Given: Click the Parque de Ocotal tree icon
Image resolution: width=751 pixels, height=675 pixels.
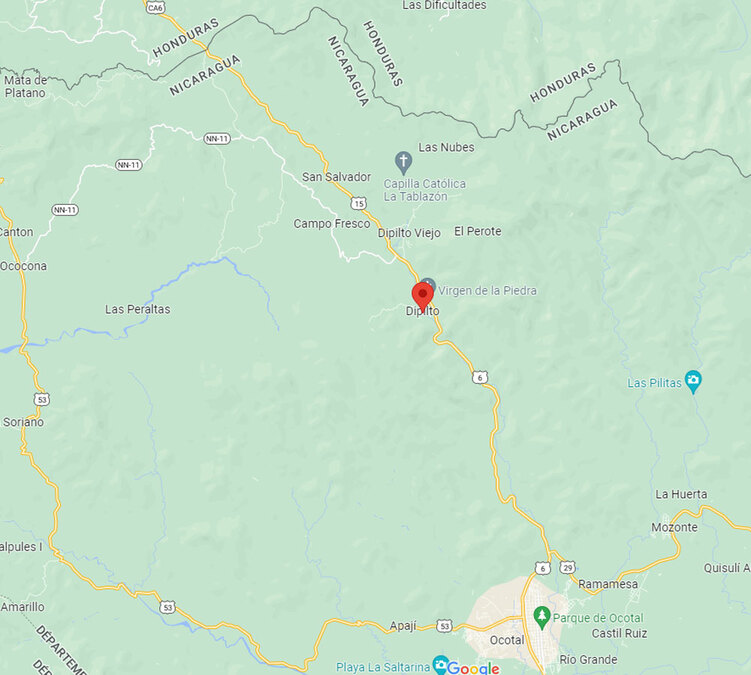Looking at the screenshot, I should 542,618.
